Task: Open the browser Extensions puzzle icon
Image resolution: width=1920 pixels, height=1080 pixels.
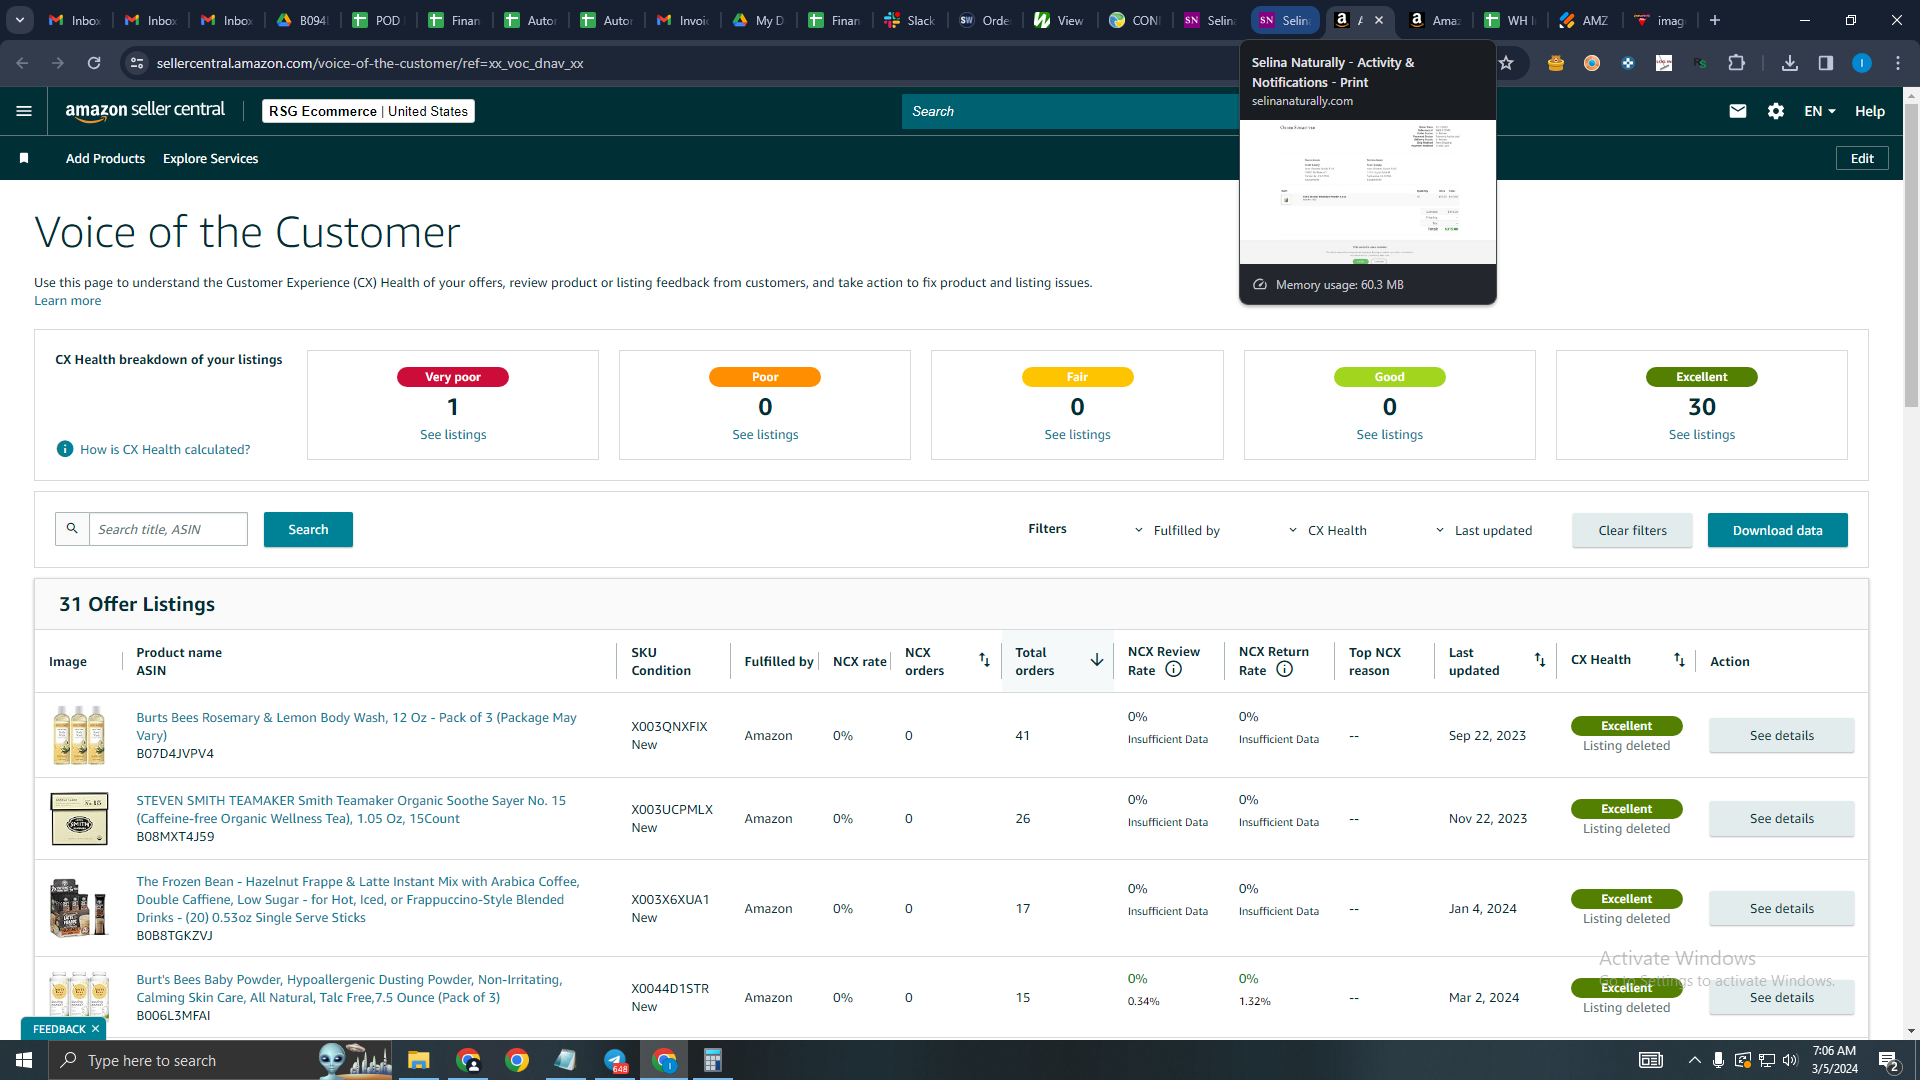Action: (x=1737, y=63)
